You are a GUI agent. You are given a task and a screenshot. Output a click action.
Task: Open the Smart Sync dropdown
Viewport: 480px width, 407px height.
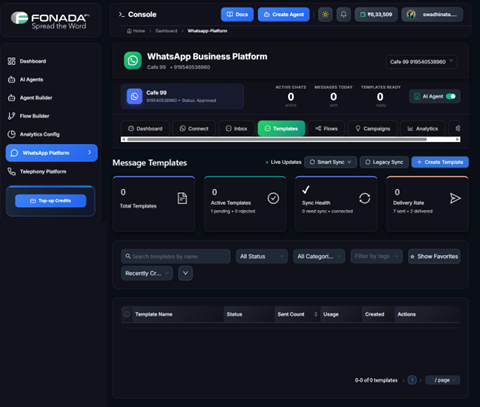point(330,162)
